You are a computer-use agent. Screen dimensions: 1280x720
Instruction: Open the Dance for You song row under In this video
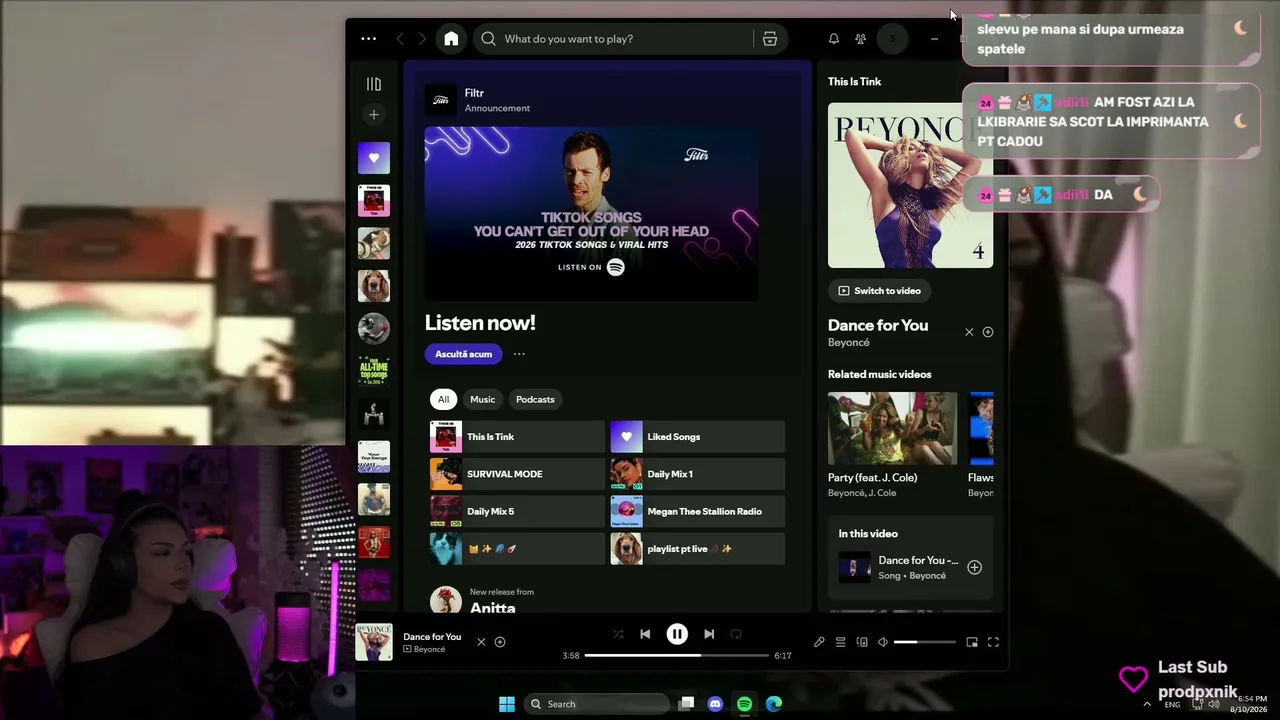(x=910, y=567)
